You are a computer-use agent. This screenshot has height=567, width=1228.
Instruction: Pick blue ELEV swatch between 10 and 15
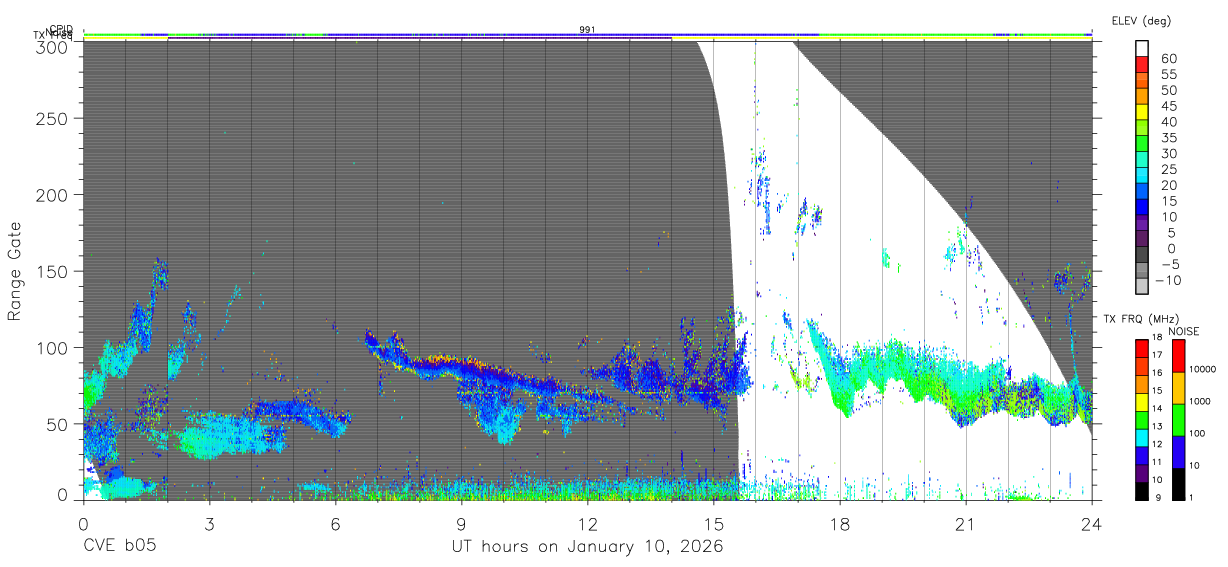click(1143, 208)
